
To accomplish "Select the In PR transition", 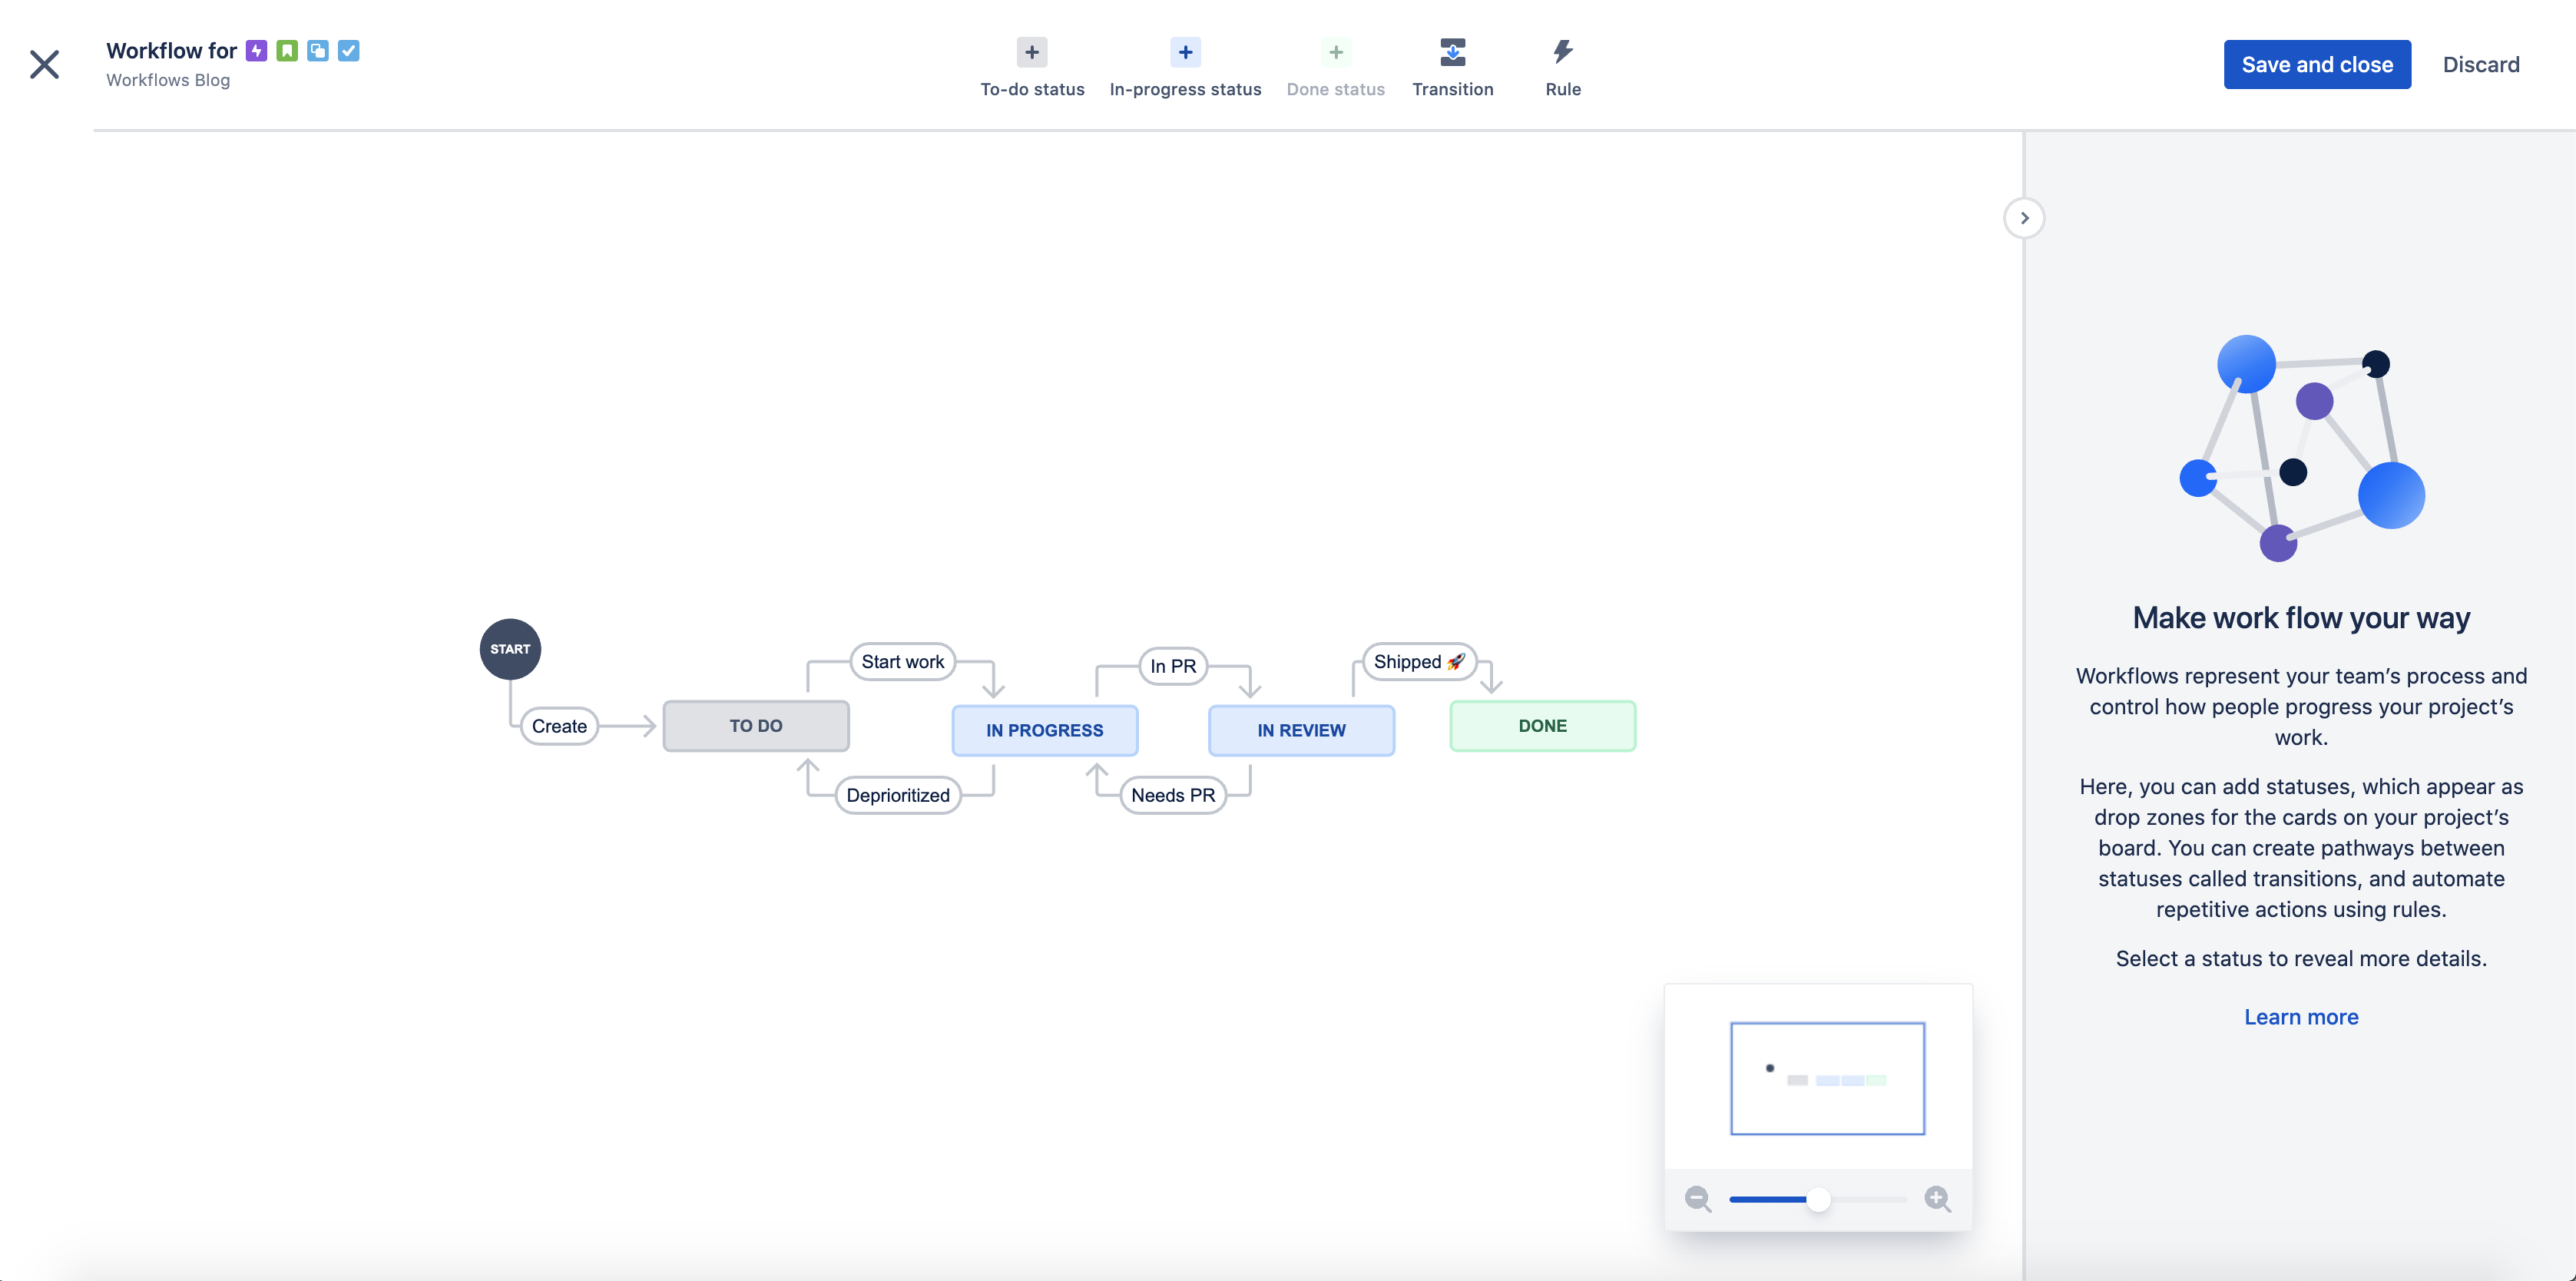I will click(x=1173, y=666).
